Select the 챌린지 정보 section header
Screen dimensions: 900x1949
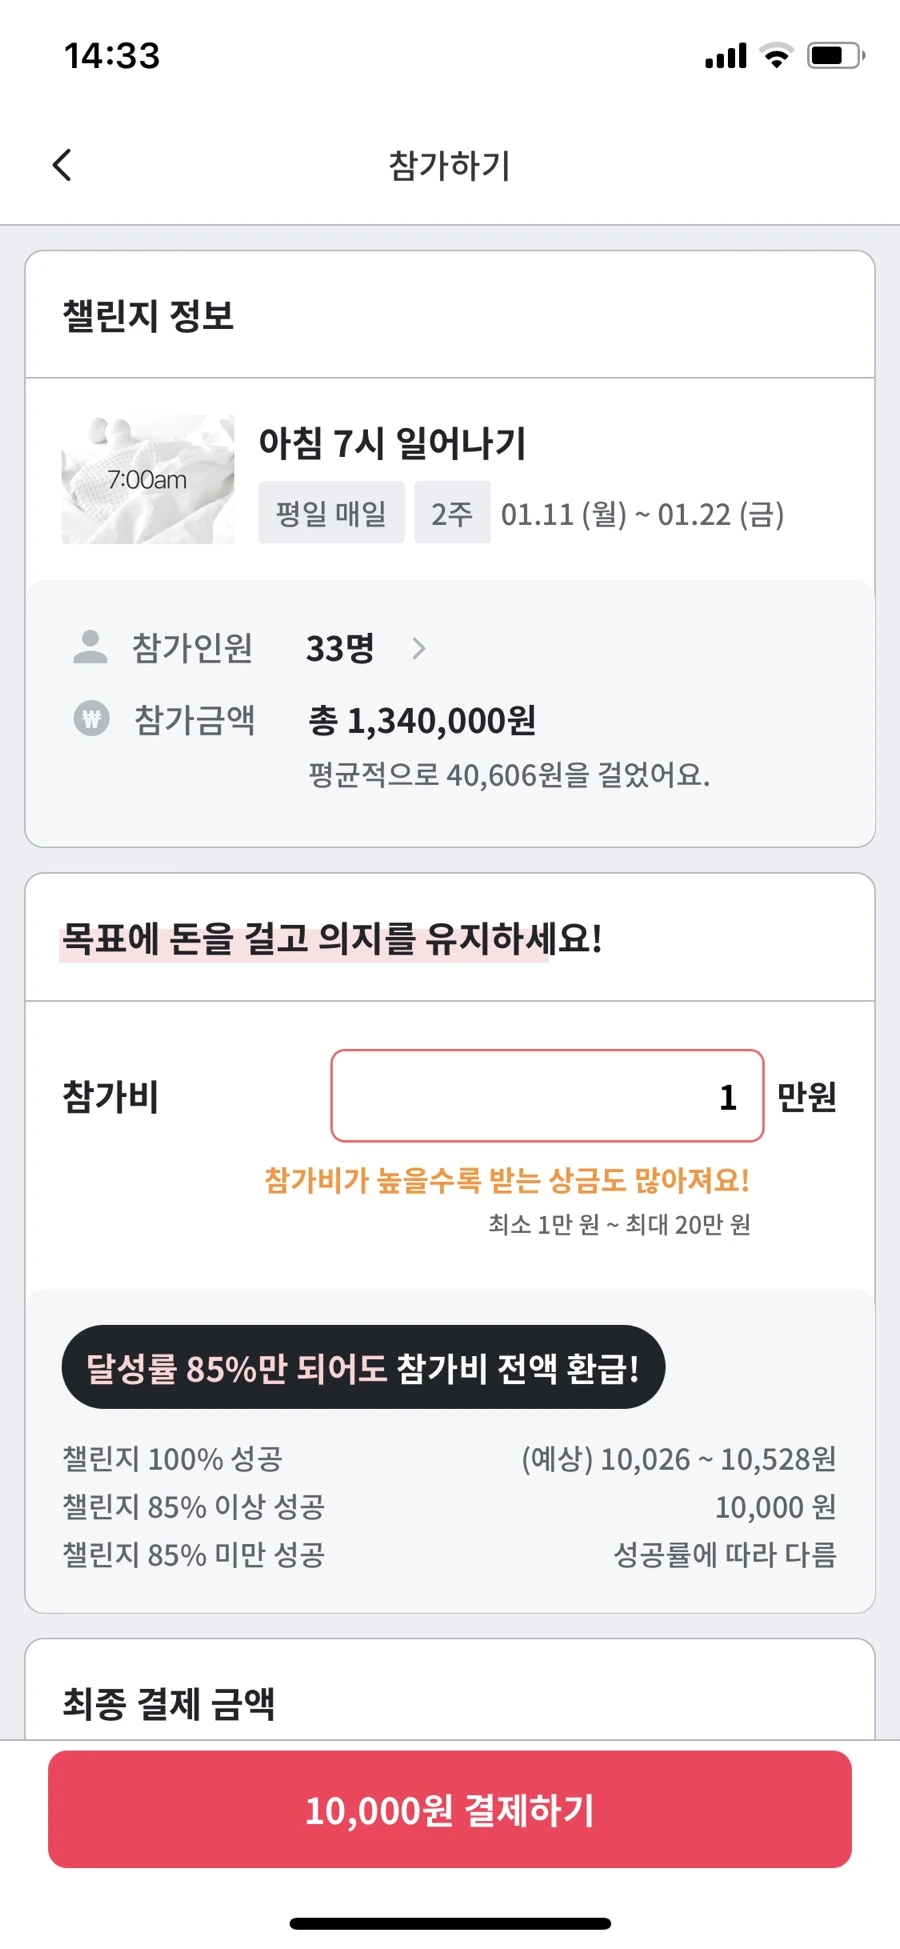click(149, 315)
